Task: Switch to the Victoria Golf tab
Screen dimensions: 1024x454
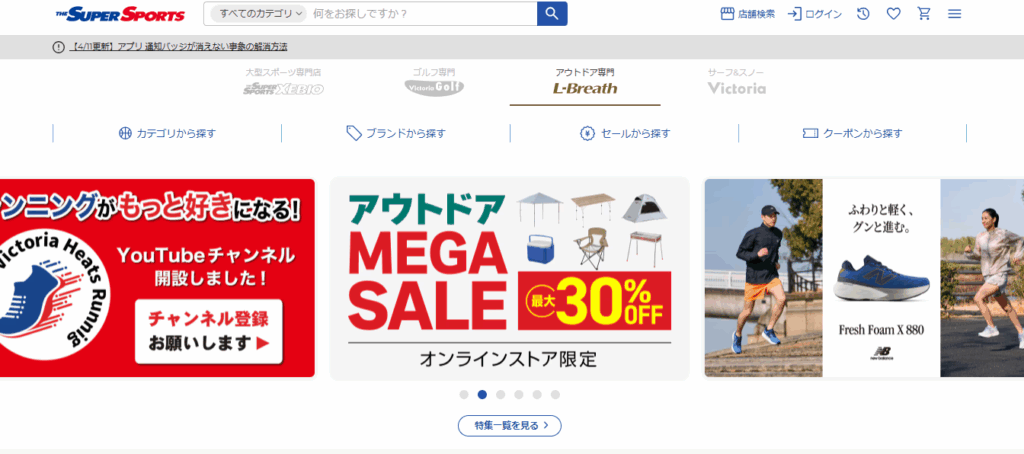Action: 434,82
